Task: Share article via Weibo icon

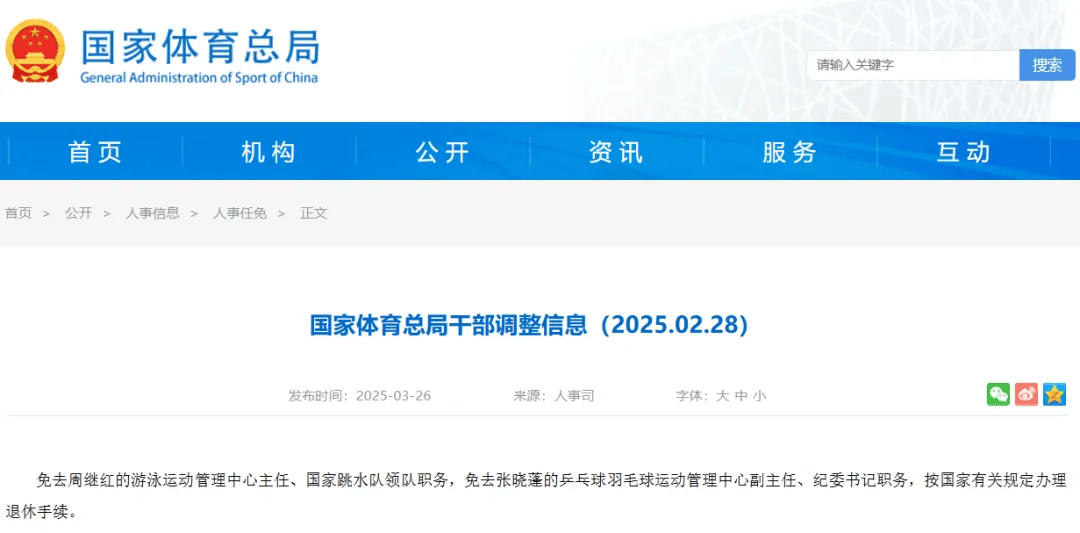Action: pos(1026,394)
